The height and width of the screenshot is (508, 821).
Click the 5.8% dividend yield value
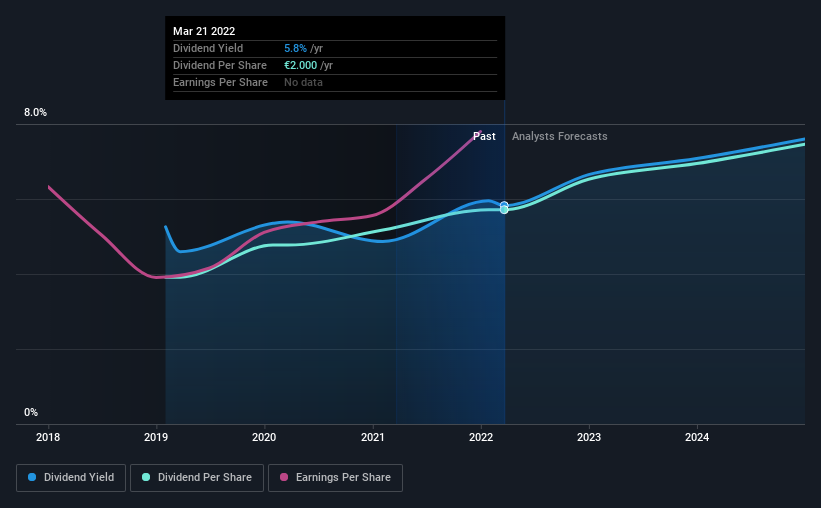(x=295, y=48)
